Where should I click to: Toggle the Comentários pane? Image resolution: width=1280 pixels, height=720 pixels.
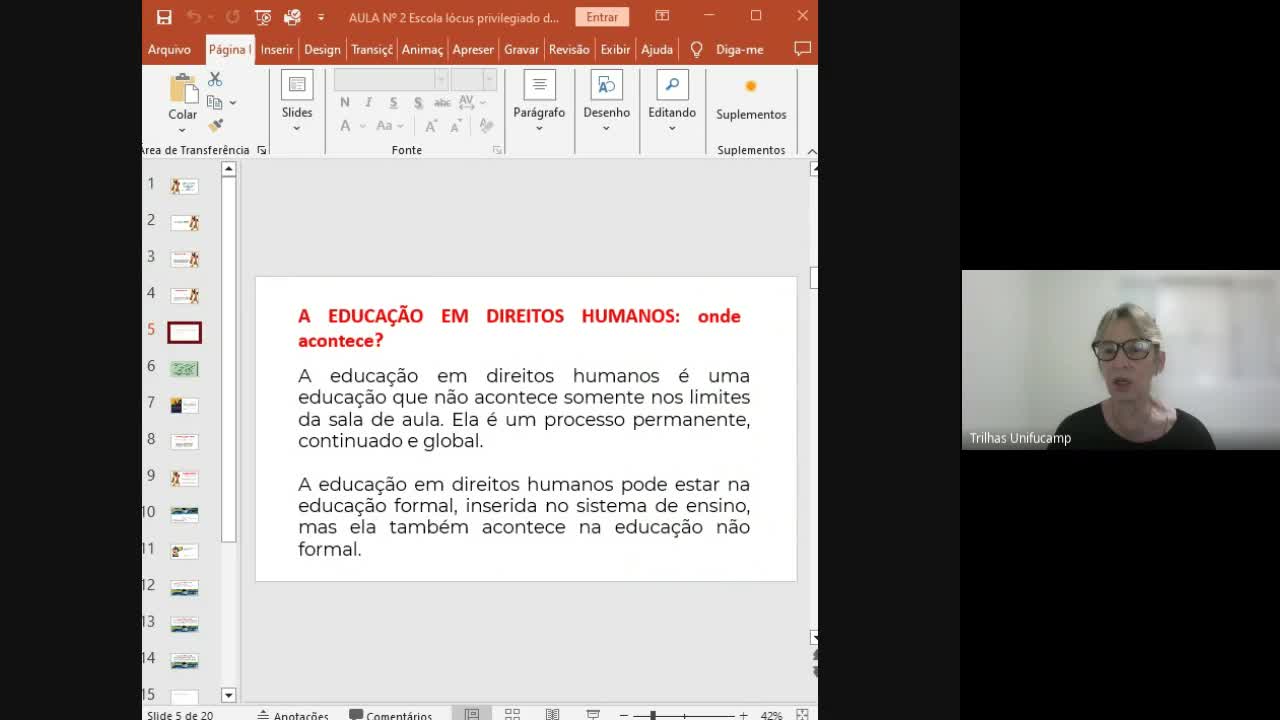pyautogui.click(x=392, y=714)
